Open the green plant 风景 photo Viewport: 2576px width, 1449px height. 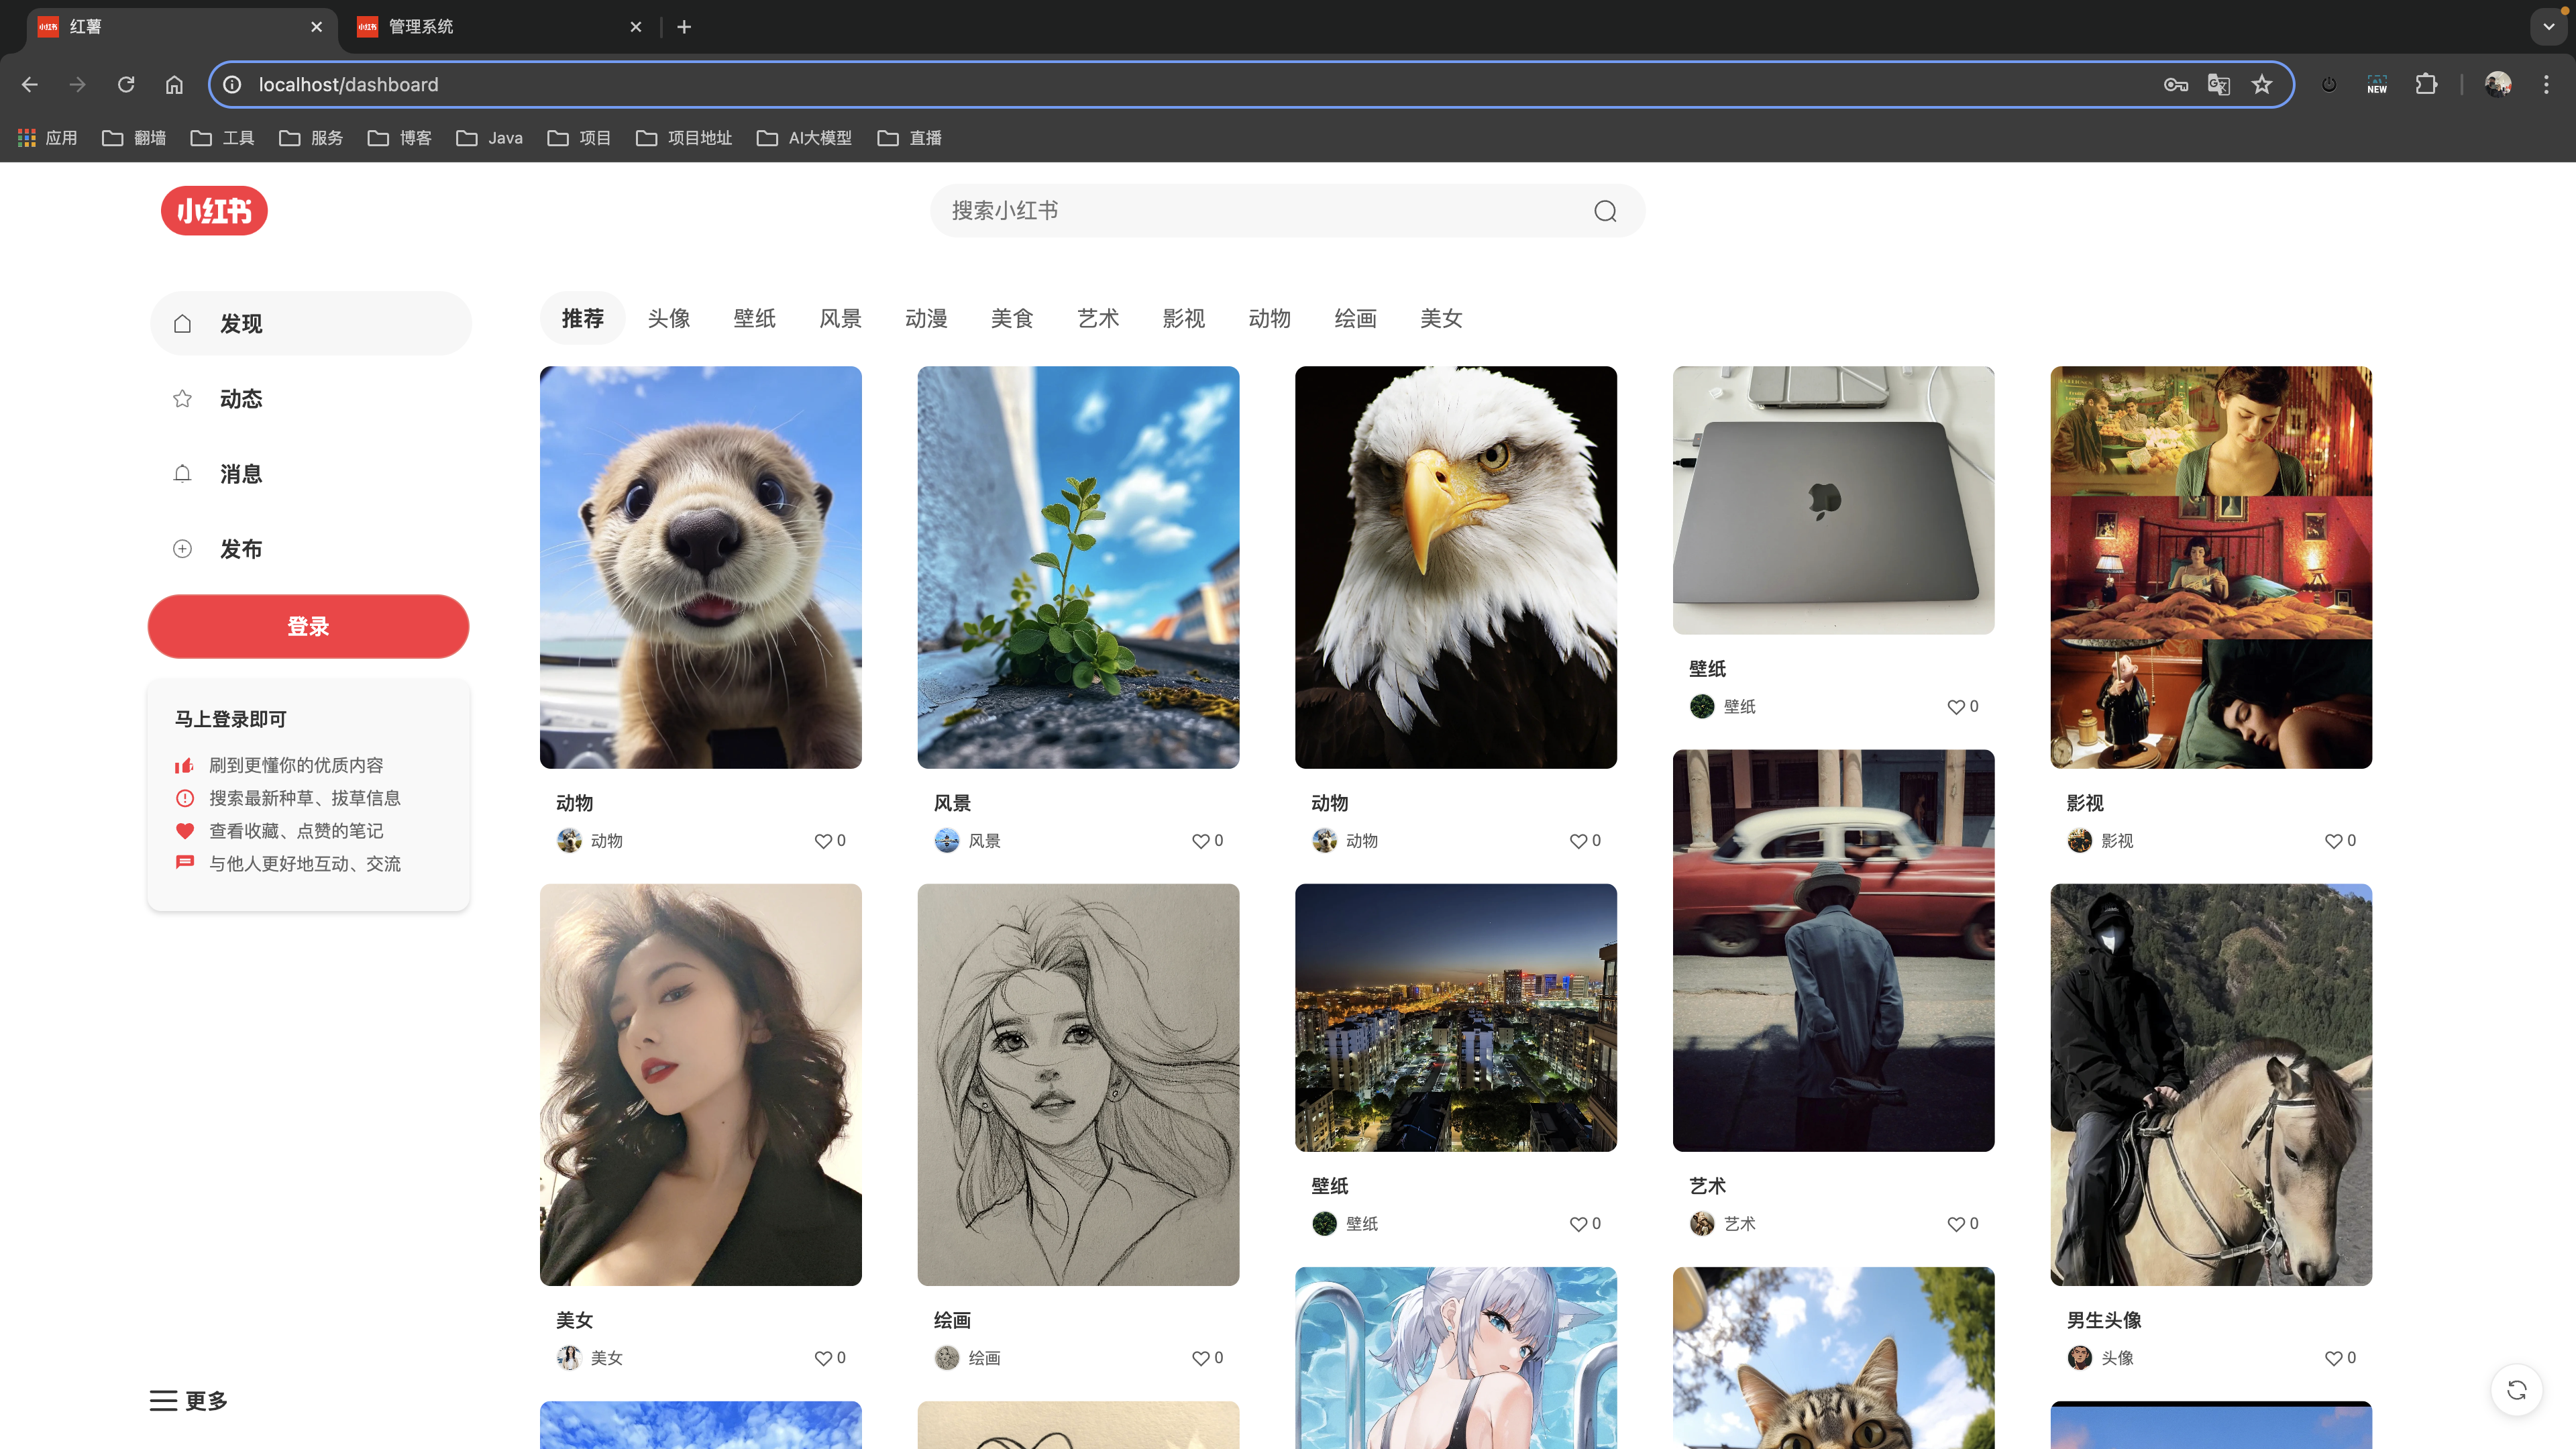point(1078,567)
